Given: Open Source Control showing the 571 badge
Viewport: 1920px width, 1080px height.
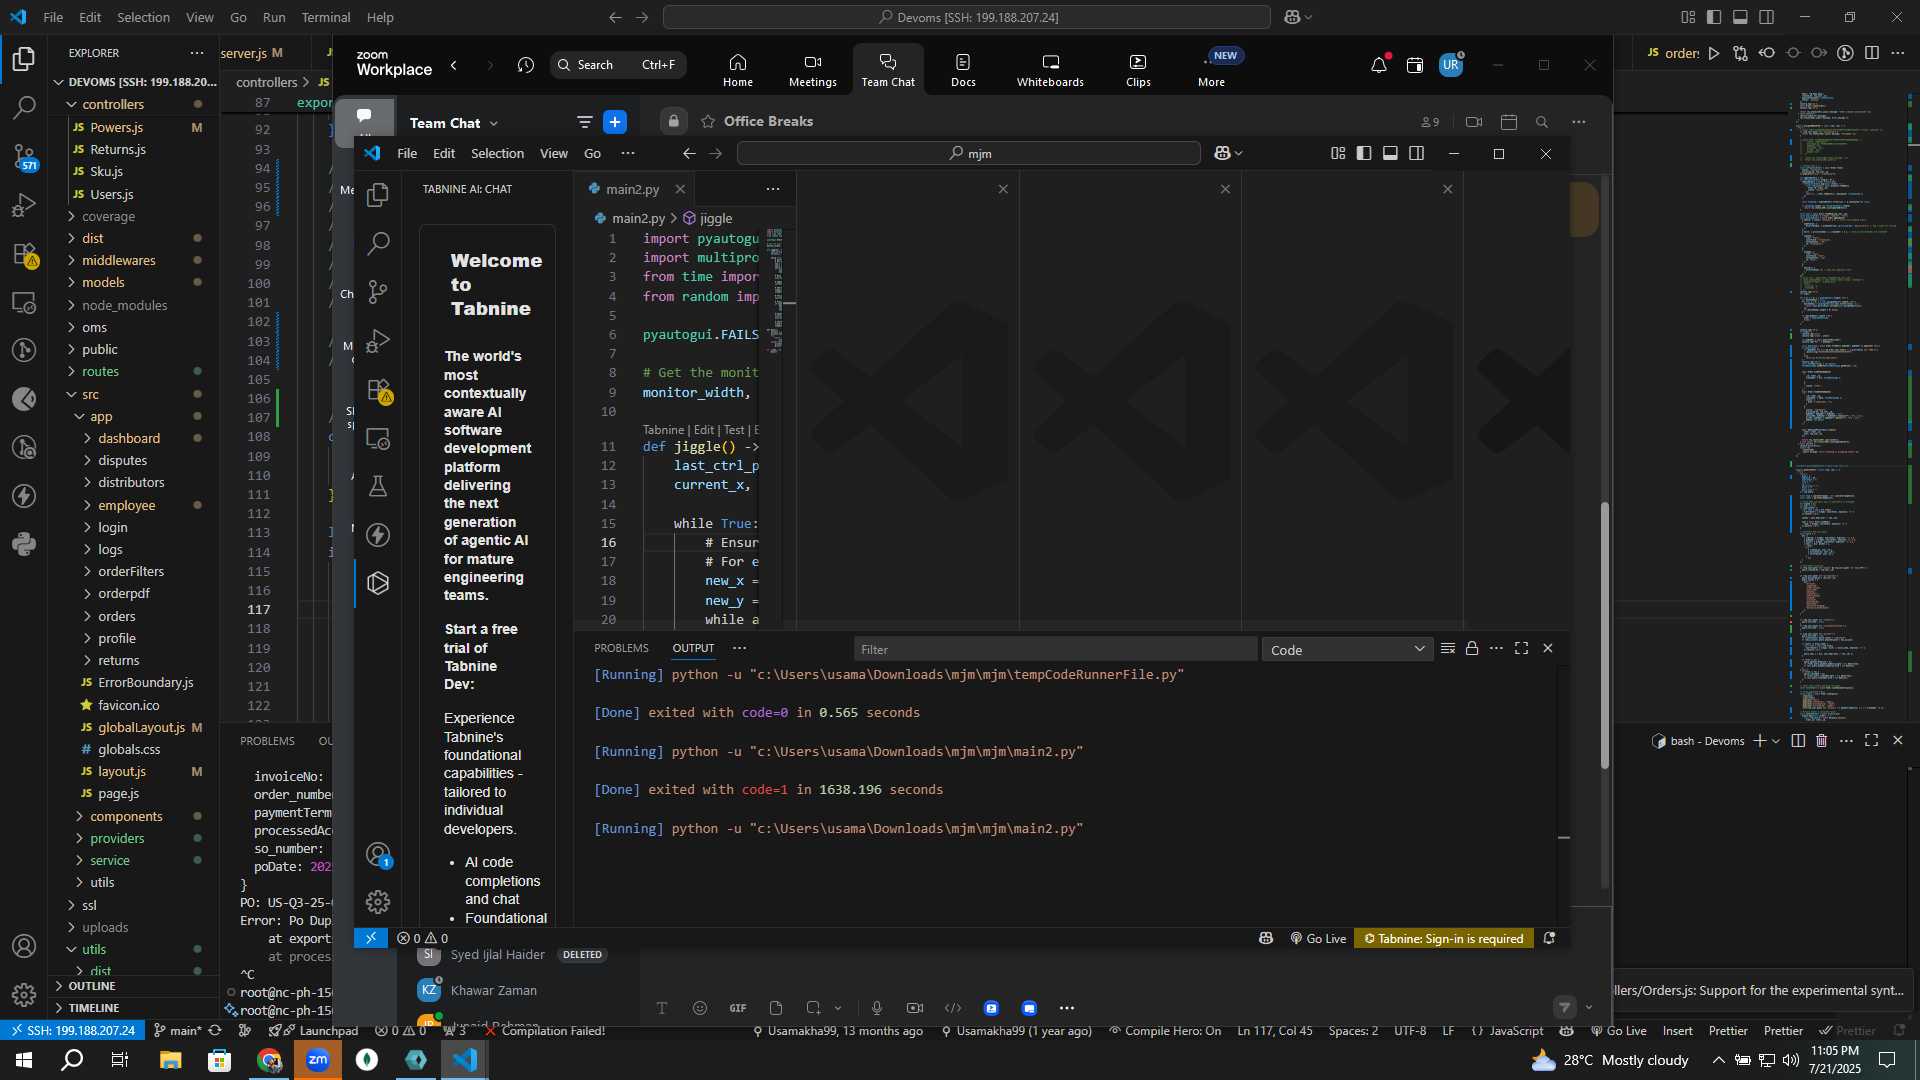Looking at the screenshot, I should click(24, 156).
